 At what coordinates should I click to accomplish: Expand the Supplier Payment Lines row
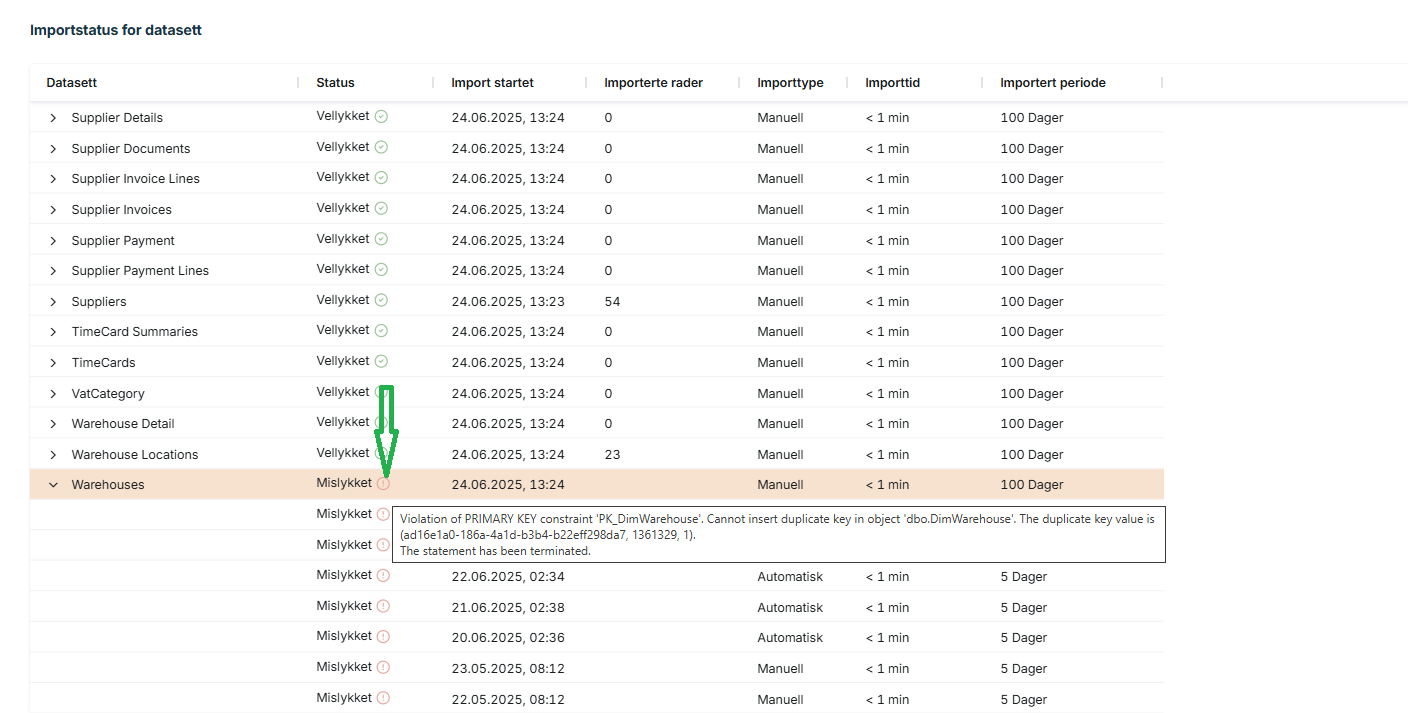click(54, 271)
